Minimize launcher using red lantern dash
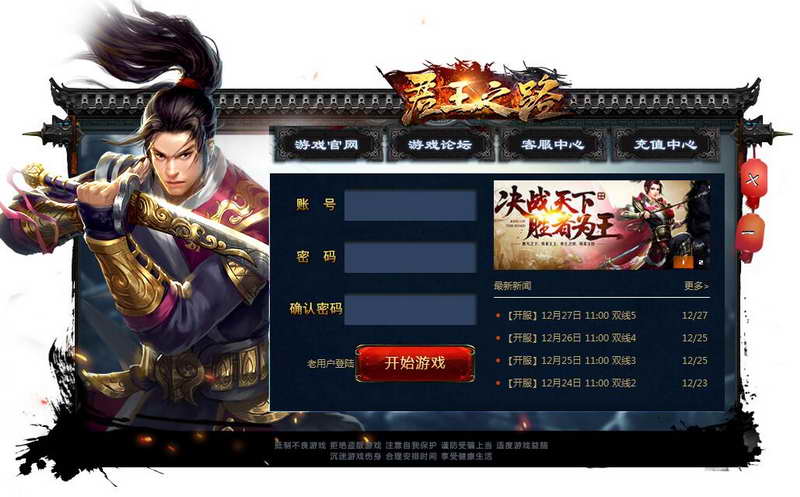Viewport: 800px width, 497px height. pyautogui.click(x=750, y=233)
